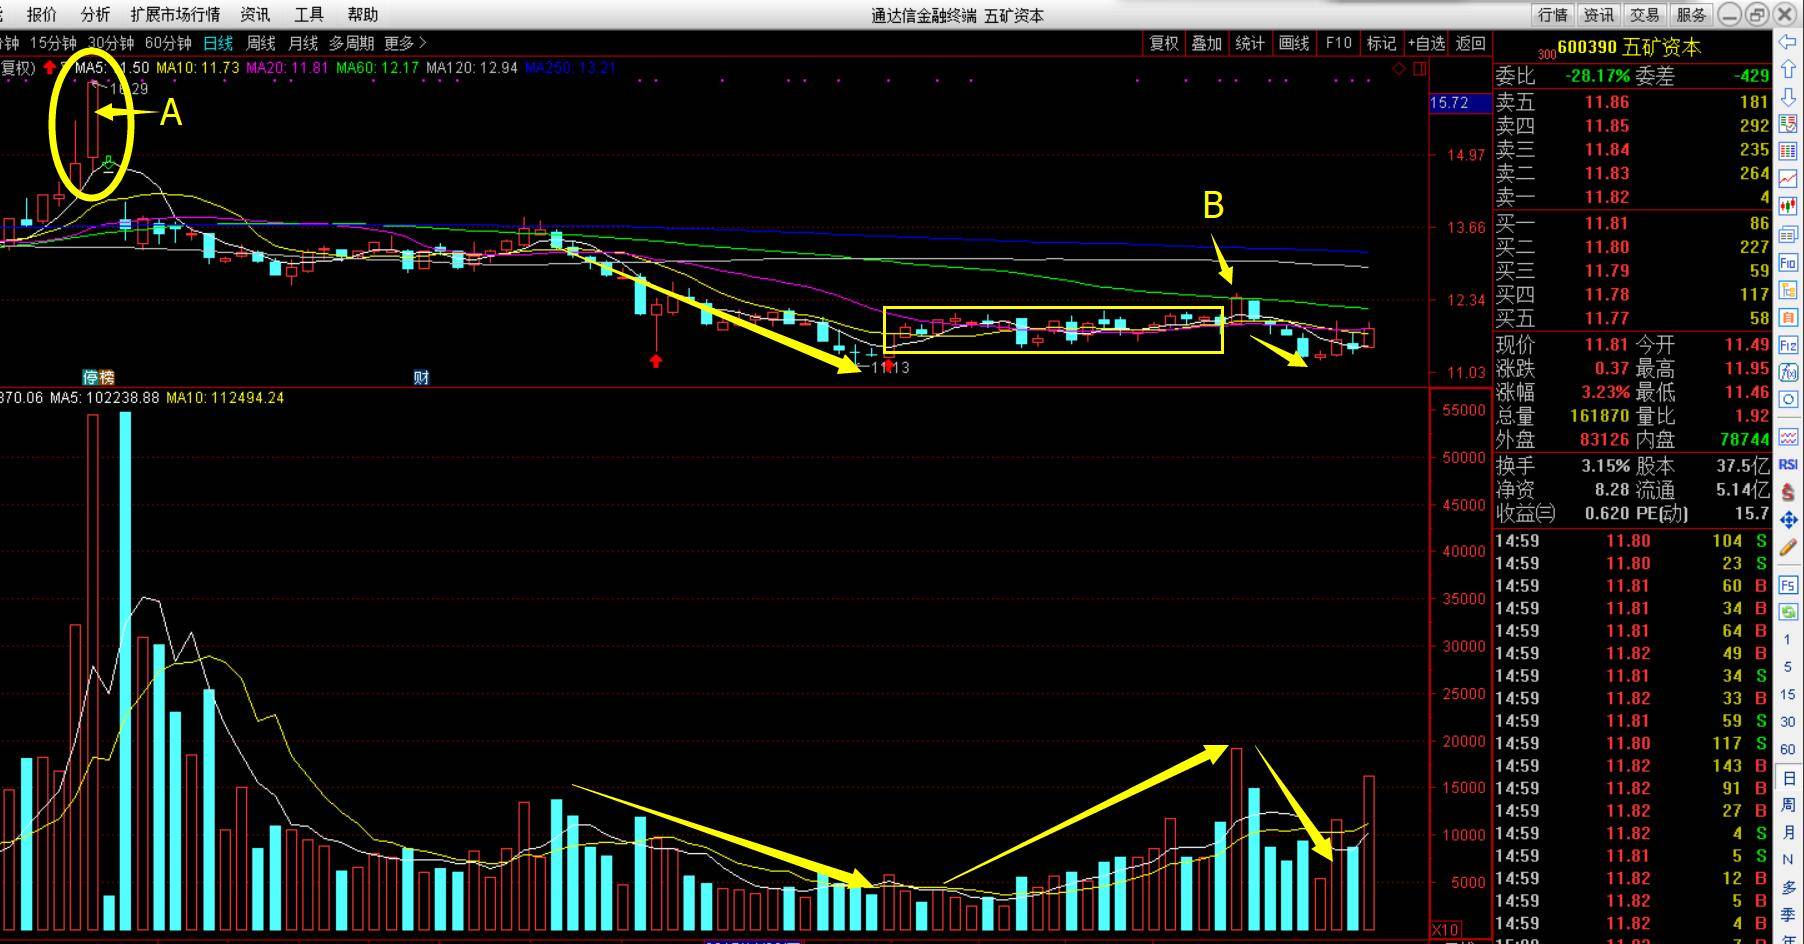The width and height of the screenshot is (1804, 944).
Task: Click the 返回 return button
Action: [1470, 43]
